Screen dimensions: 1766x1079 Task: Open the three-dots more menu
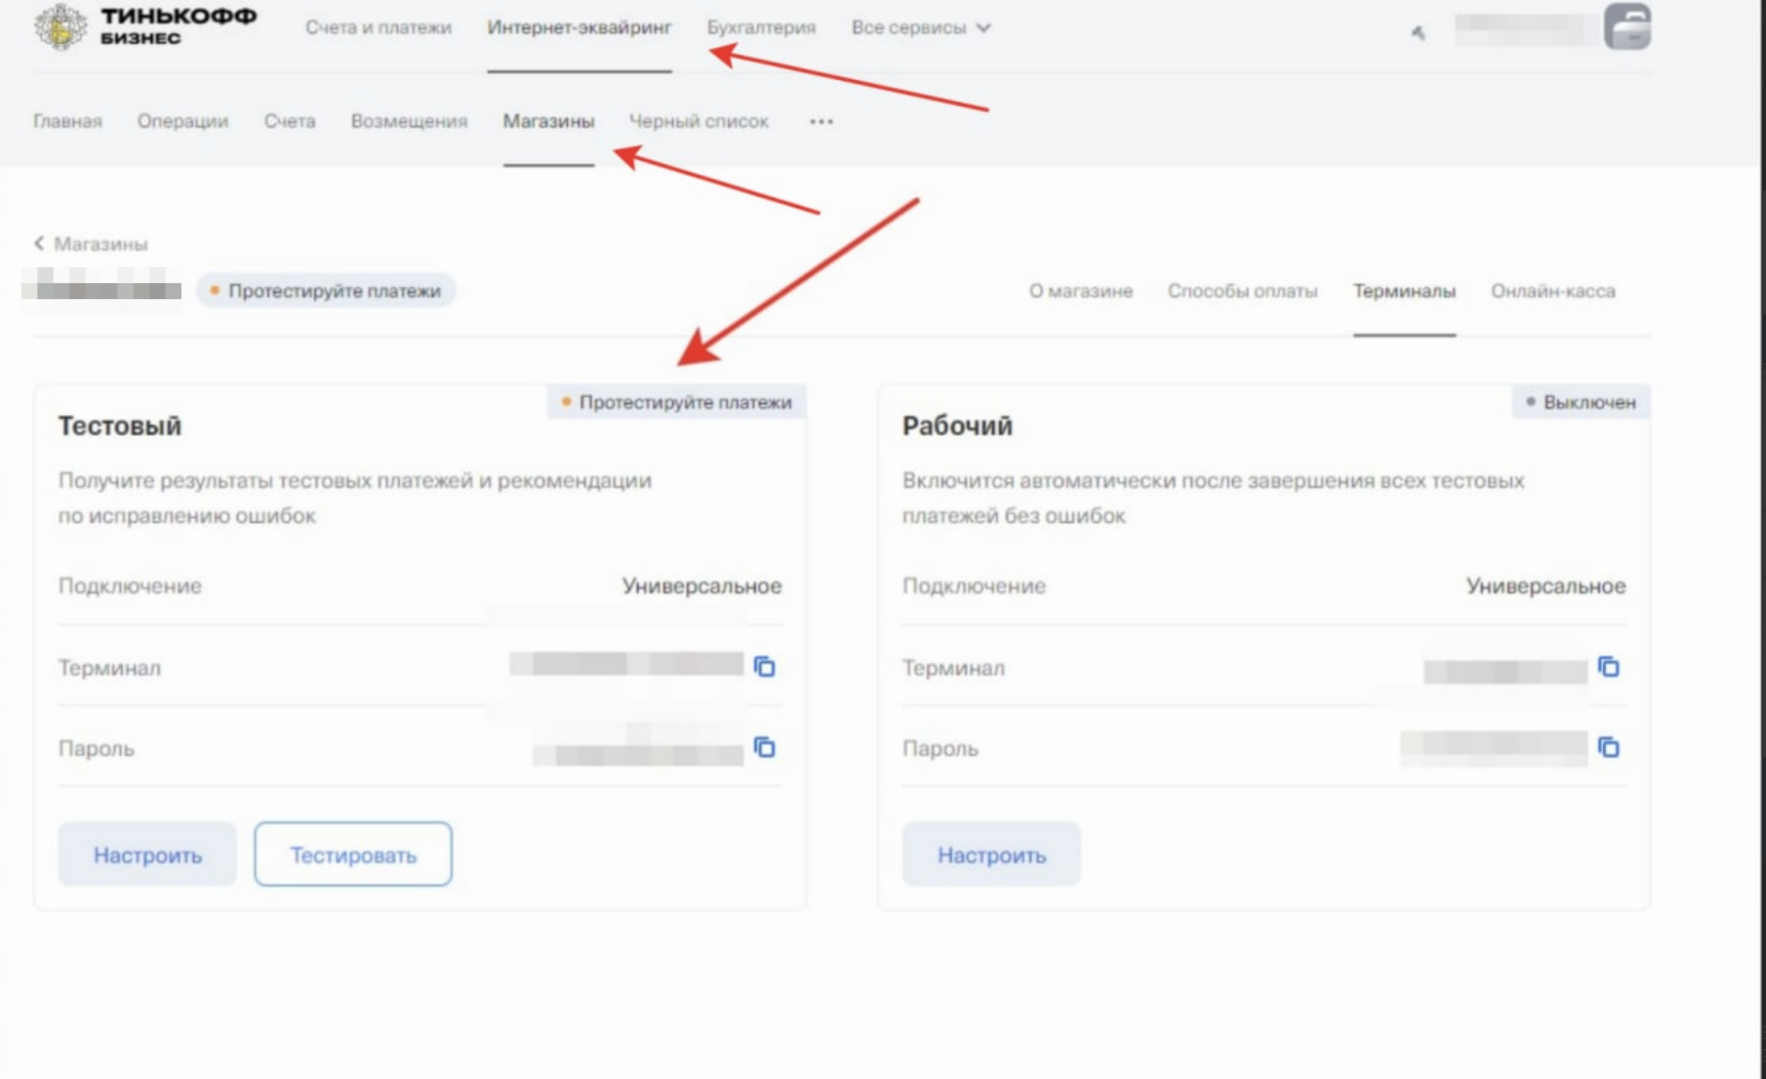pos(821,121)
